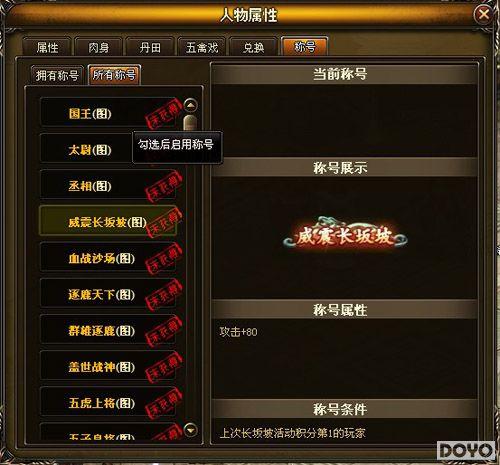Viewport: 500px width, 465px height.
Task: Show owned titles via 拥有称号
Action: click(x=57, y=75)
